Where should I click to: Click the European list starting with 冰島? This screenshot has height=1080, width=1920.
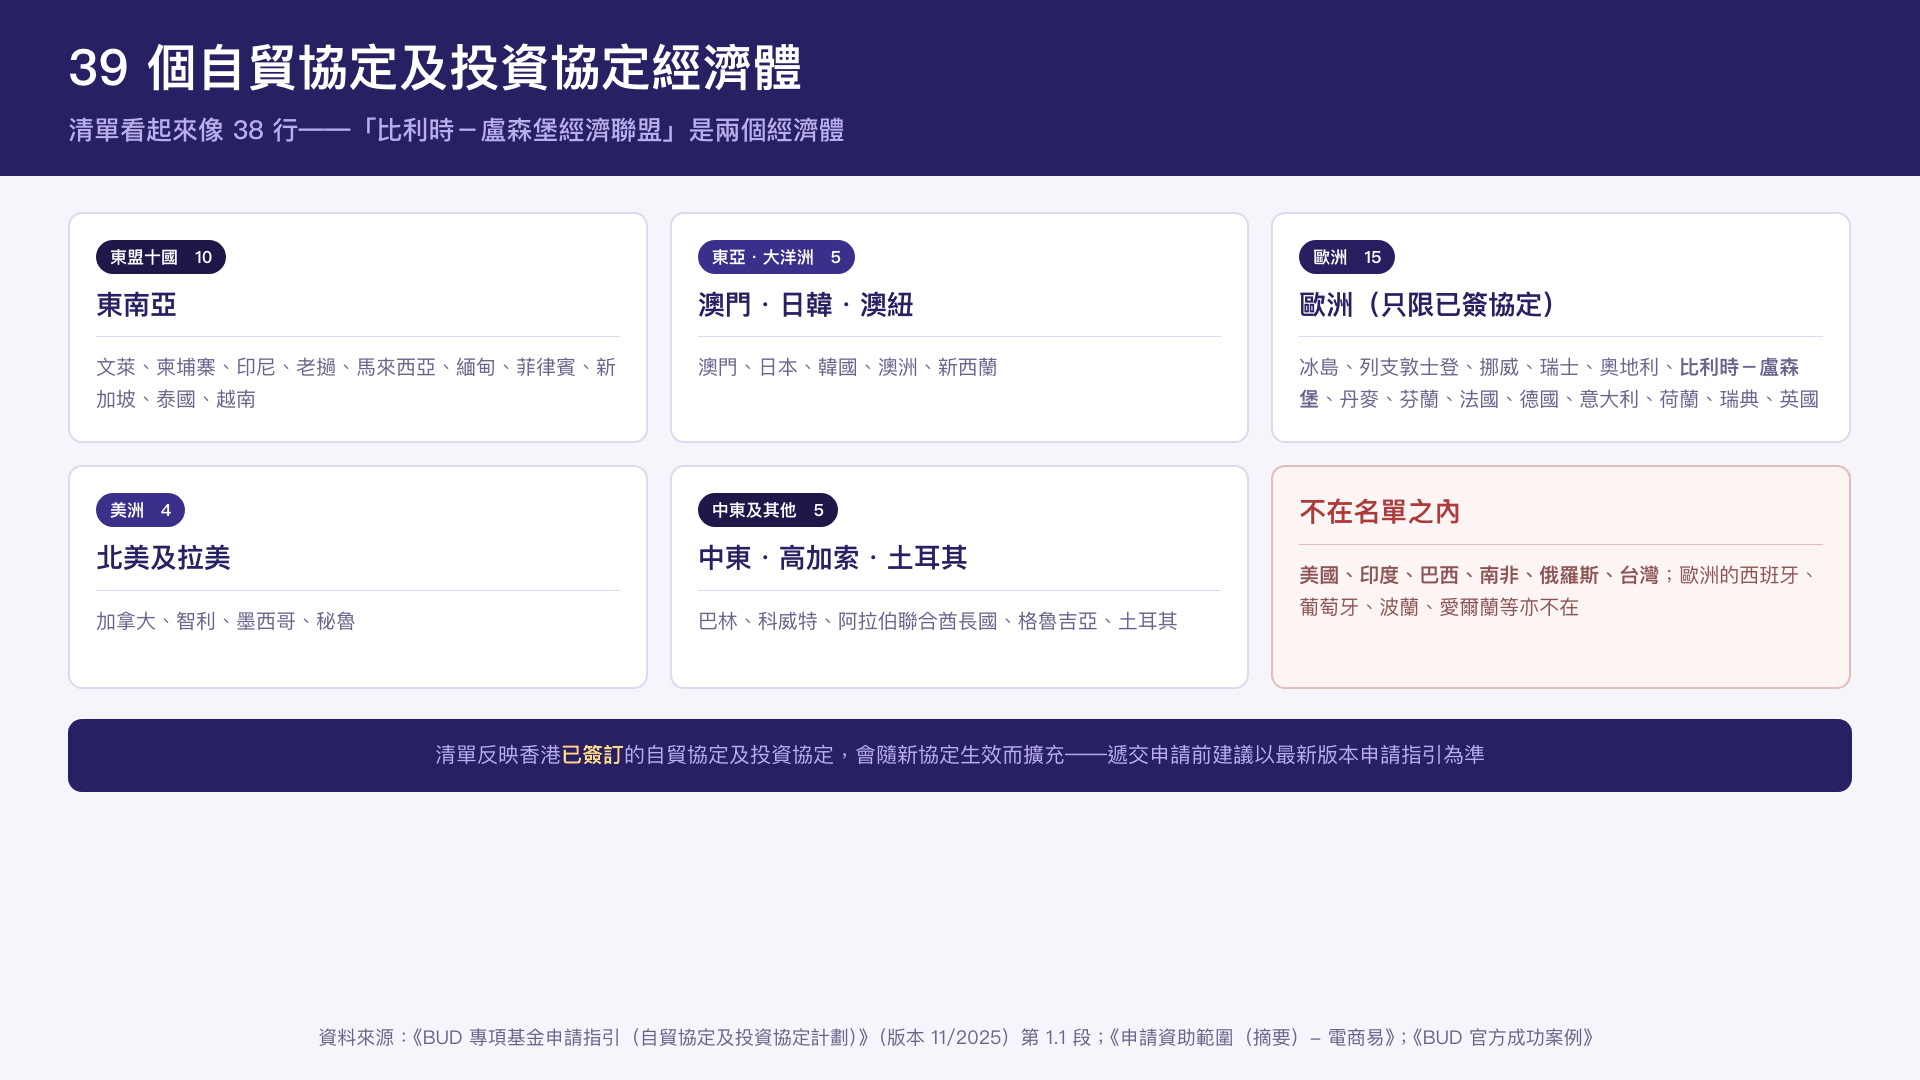tap(1559, 383)
